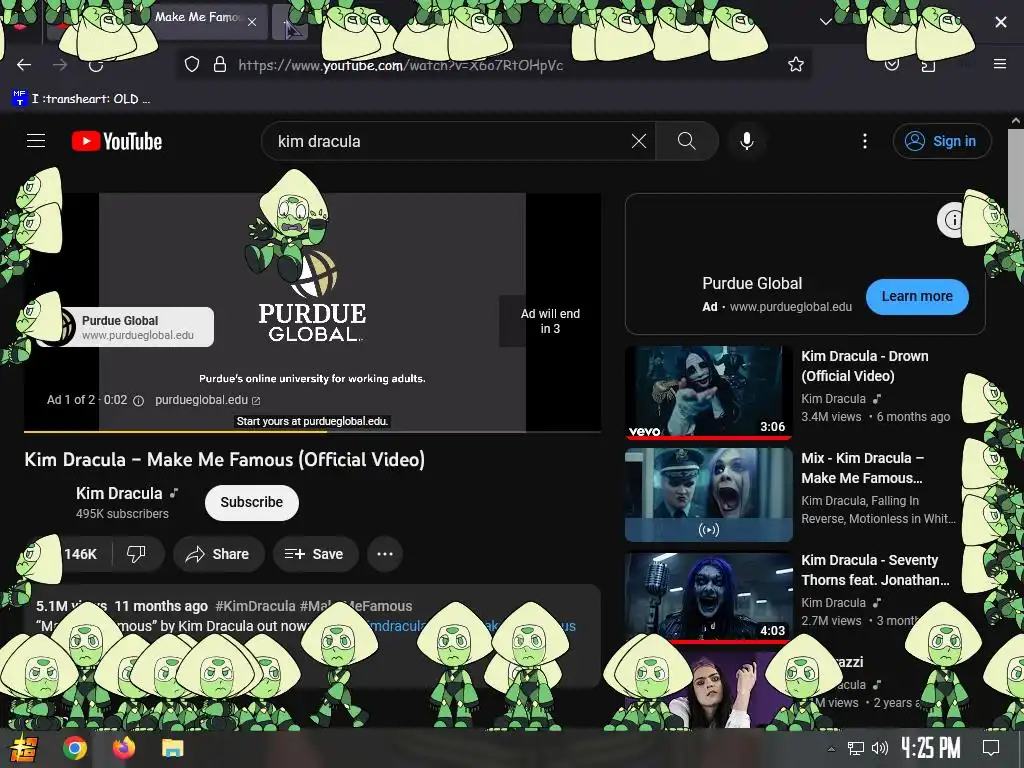The width and height of the screenshot is (1024, 768).
Task: Open the shield tracking protection icon
Action: click(191, 65)
